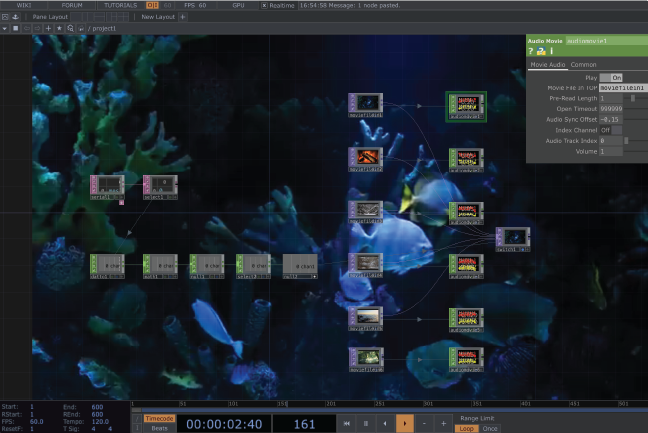Click the New Layout button
The width and height of the screenshot is (648, 433).
tap(158, 17)
